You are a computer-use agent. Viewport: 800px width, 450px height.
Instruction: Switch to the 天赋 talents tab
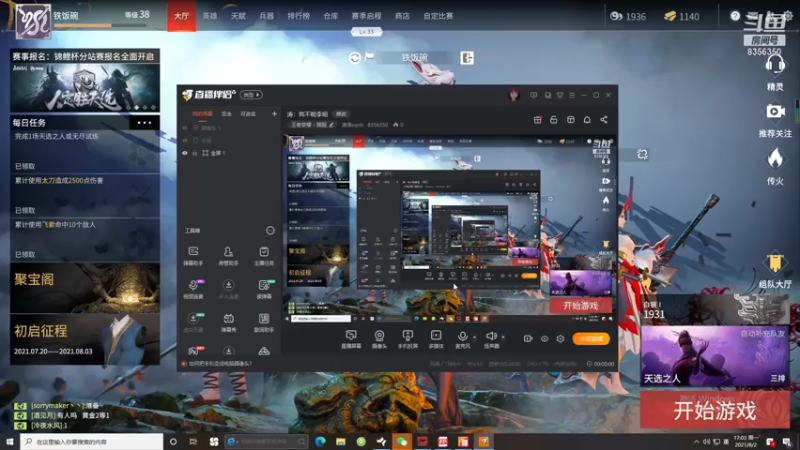[238, 16]
